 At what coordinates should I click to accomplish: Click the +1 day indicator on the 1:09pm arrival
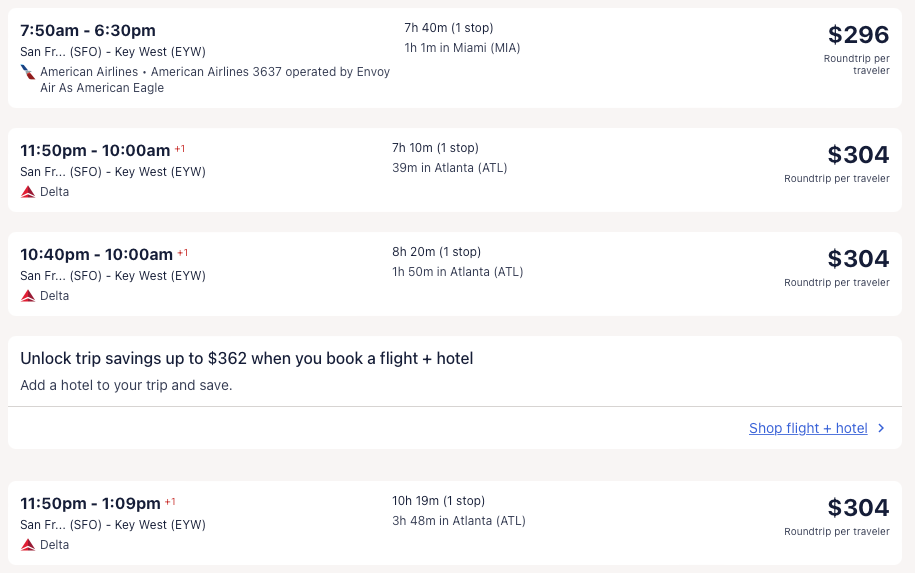[170, 502]
